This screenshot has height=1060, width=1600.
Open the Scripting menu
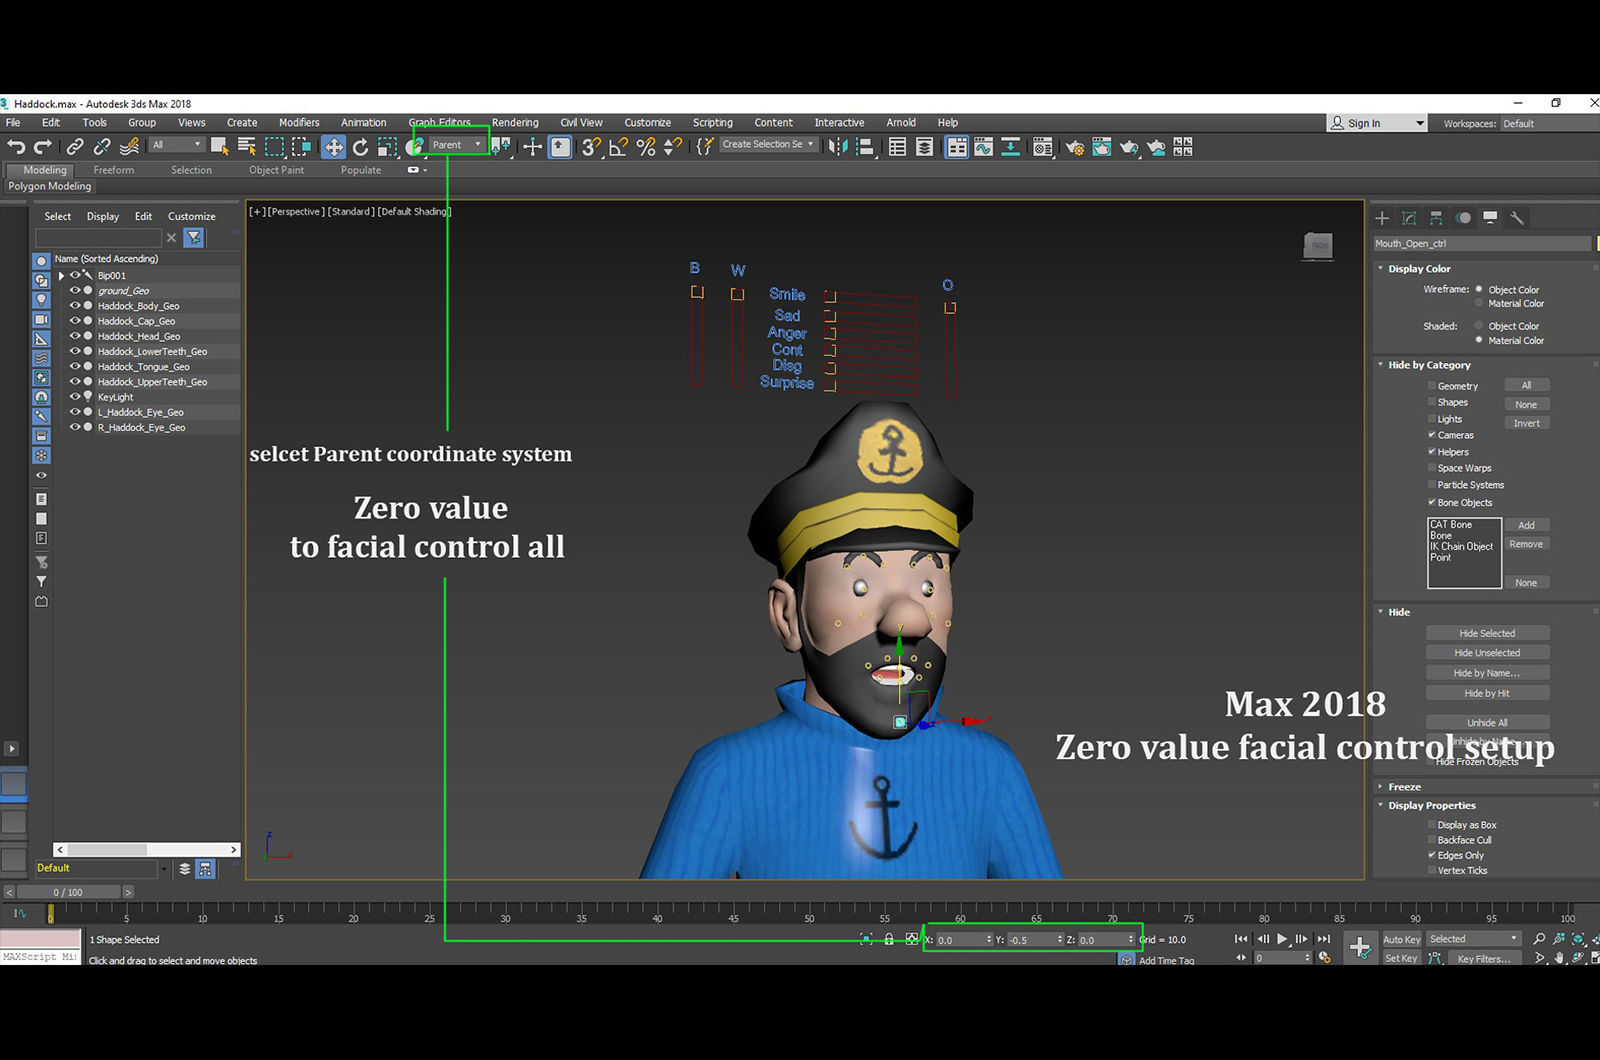(x=713, y=123)
